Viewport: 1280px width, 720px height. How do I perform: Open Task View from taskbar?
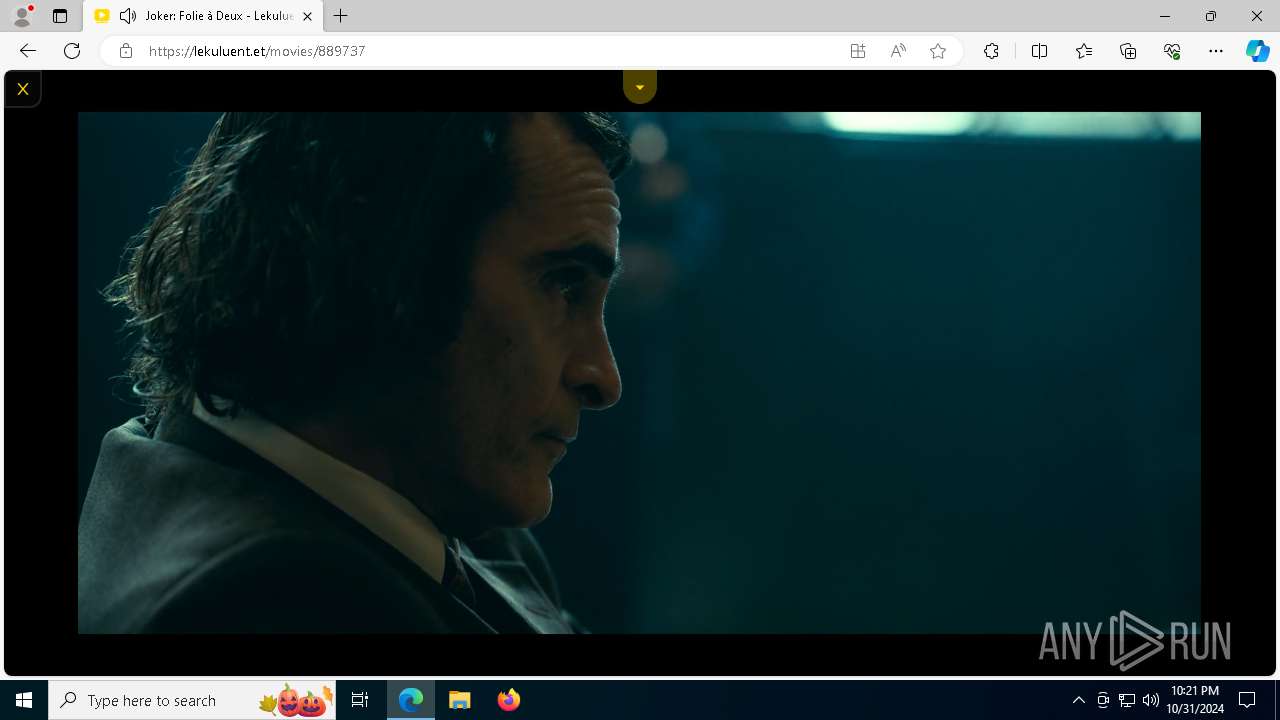pos(360,700)
